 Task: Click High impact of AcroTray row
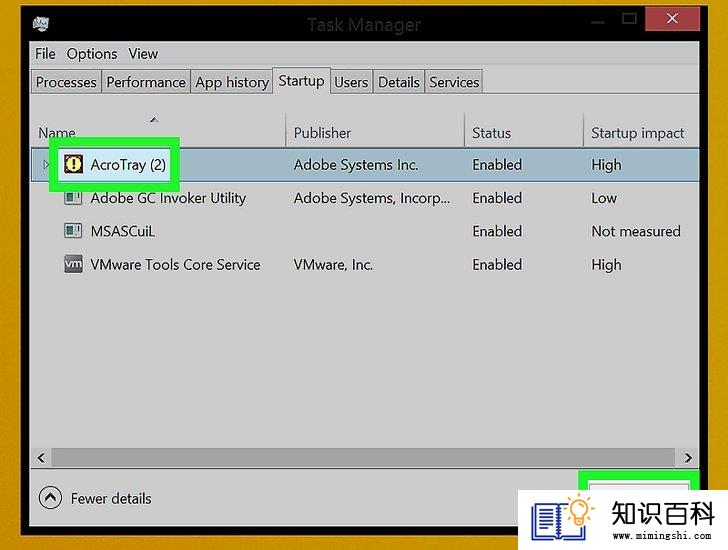click(x=606, y=165)
